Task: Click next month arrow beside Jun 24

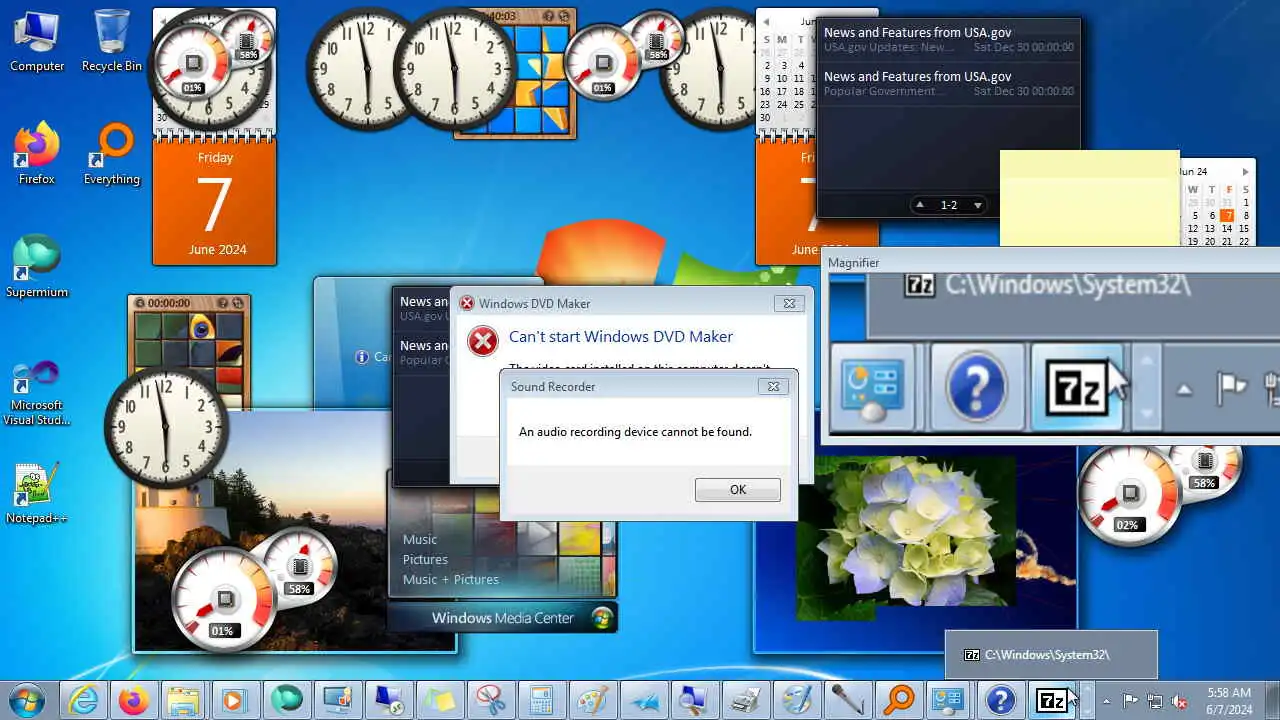Action: coord(1245,172)
